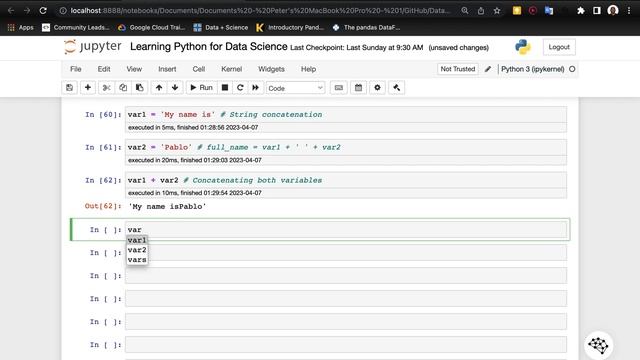Paste cells below icon
Image resolution: width=640 pixels, height=360 pixels.
[x=140, y=88]
